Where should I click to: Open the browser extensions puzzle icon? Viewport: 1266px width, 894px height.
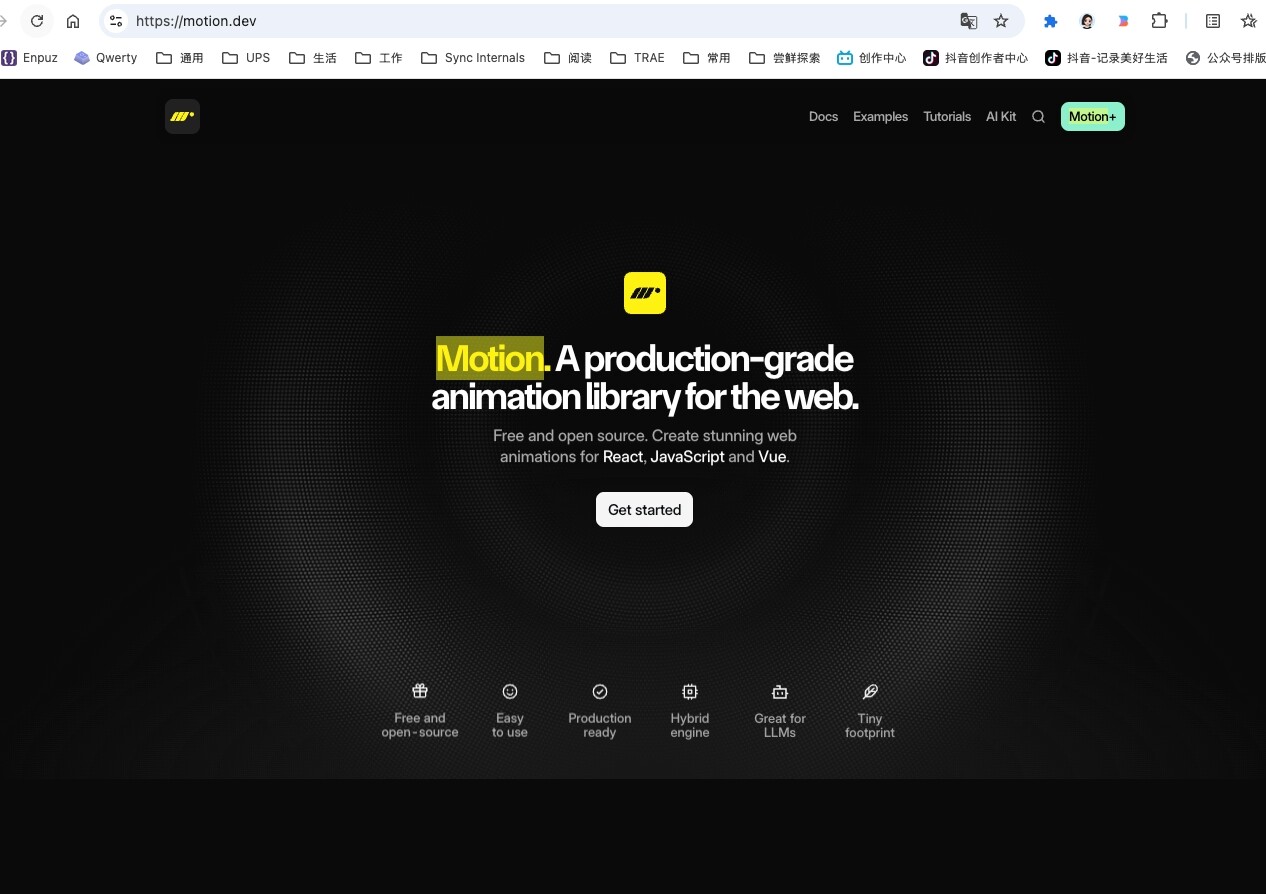click(x=1159, y=21)
